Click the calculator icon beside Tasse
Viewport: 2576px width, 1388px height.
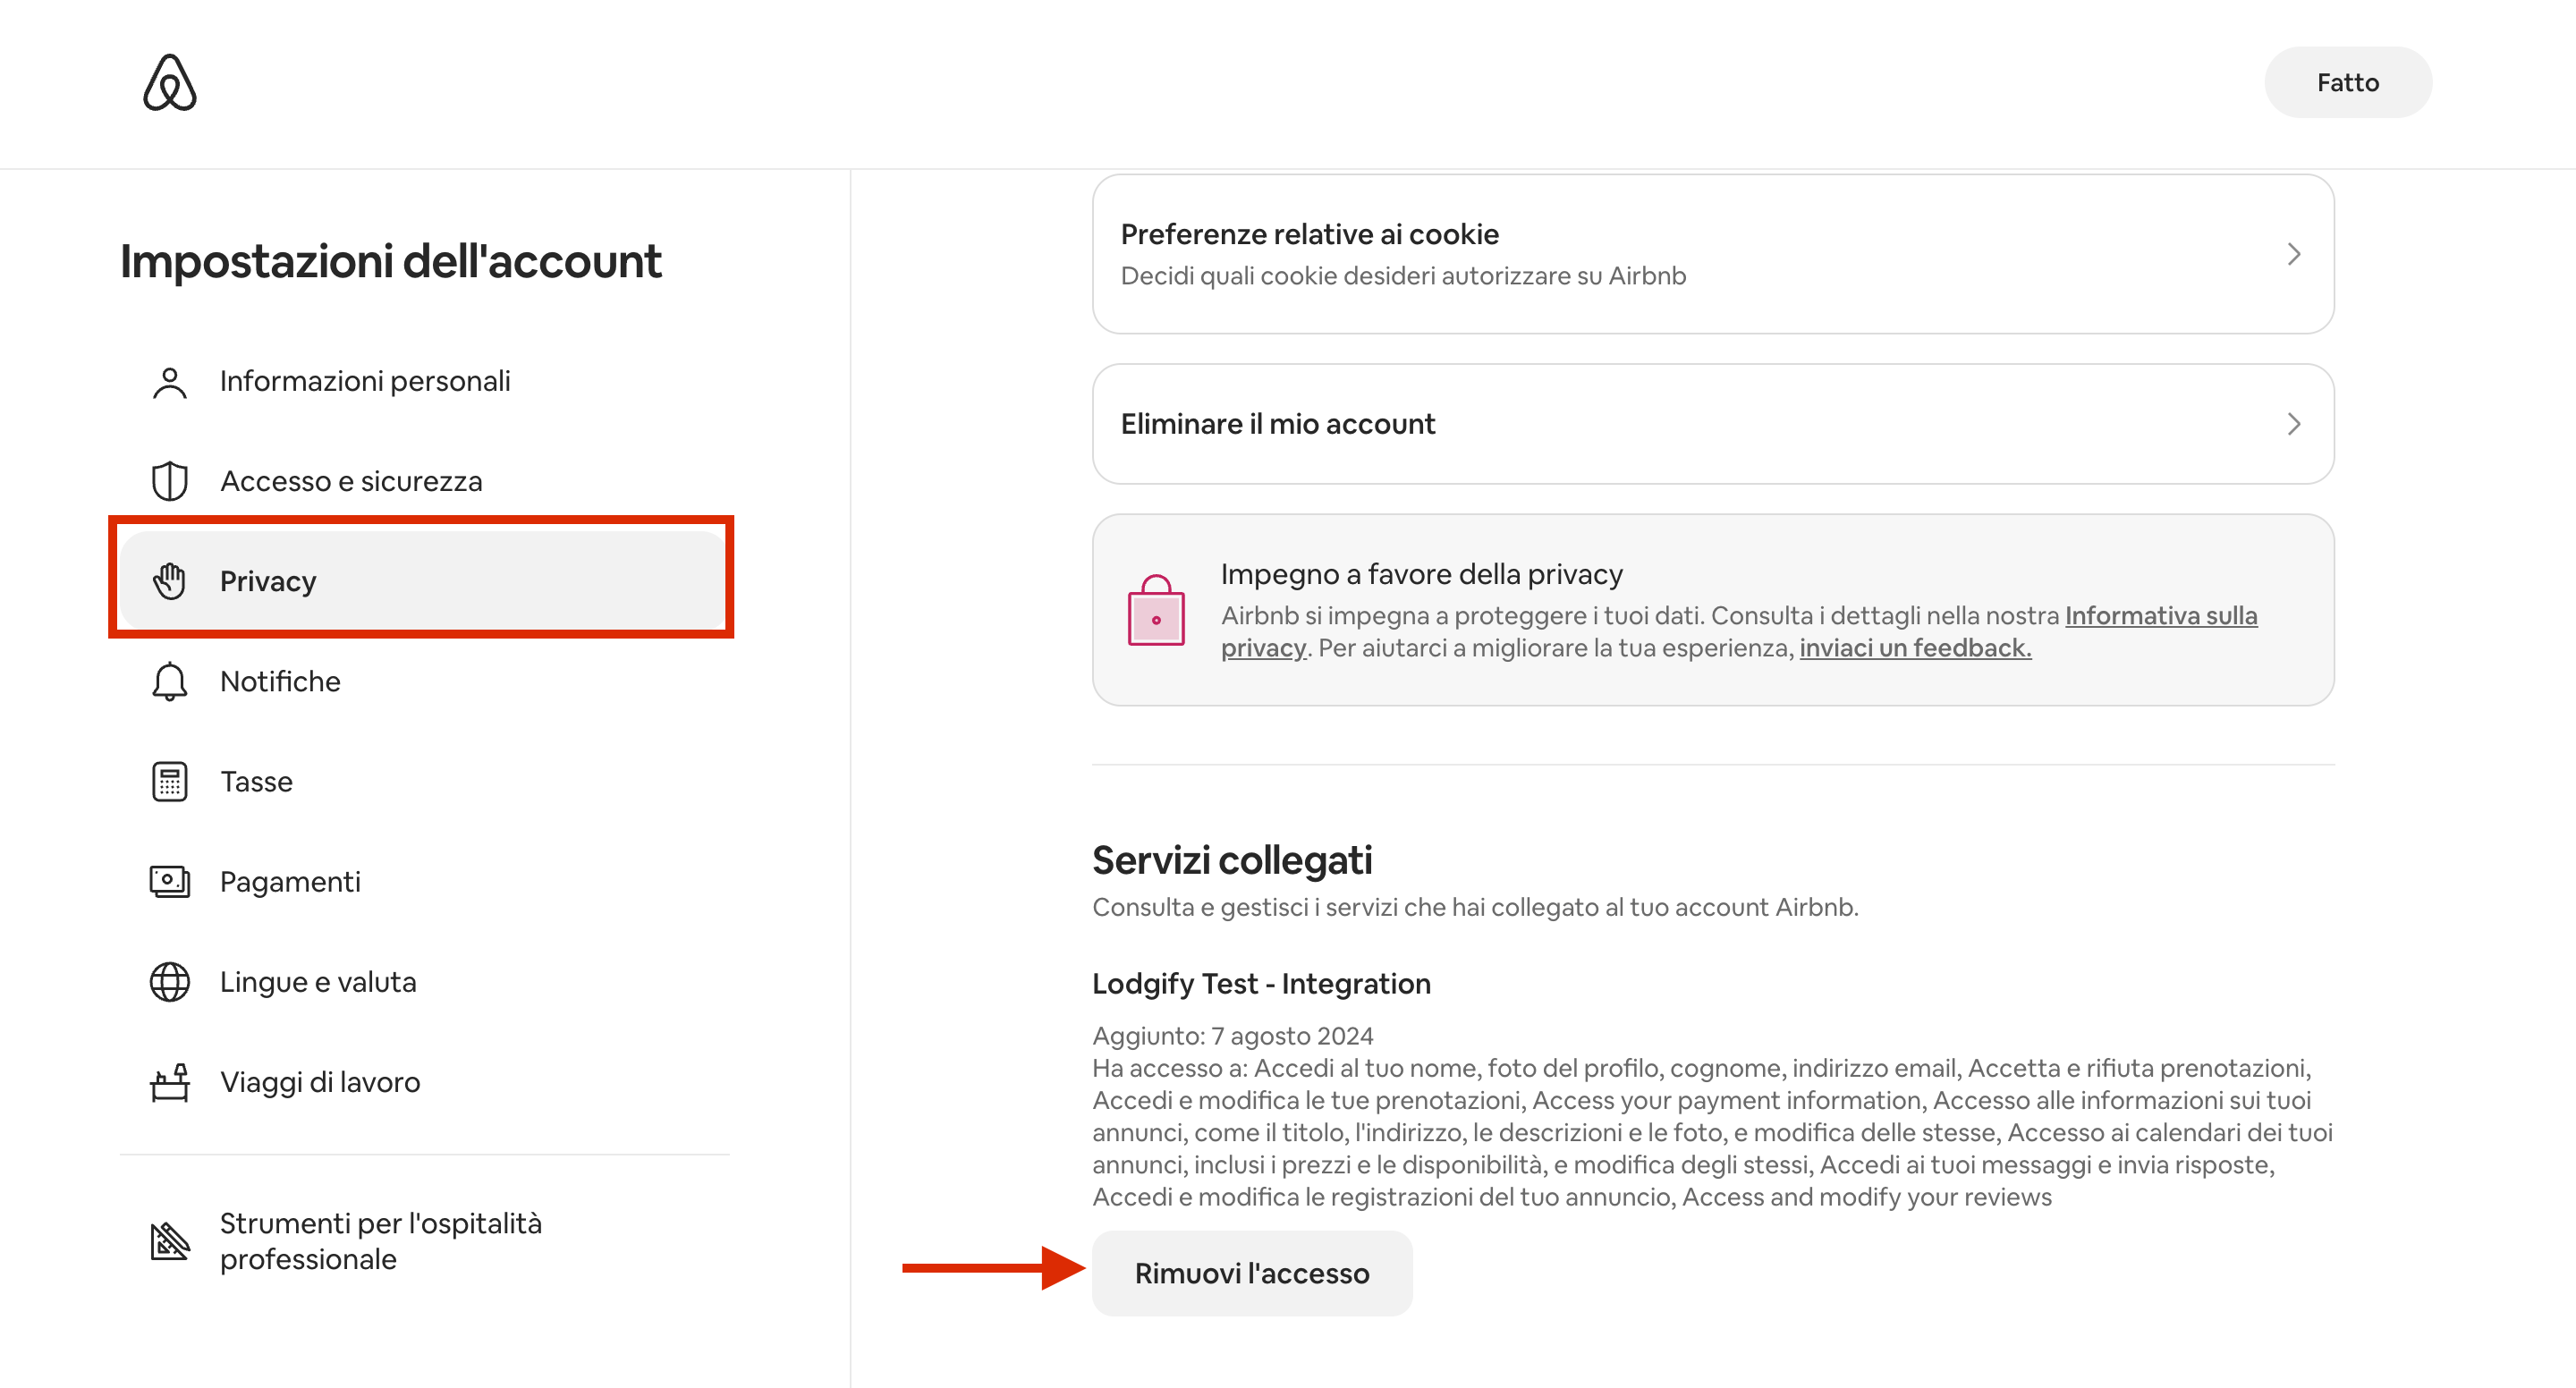click(x=170, y=781)
